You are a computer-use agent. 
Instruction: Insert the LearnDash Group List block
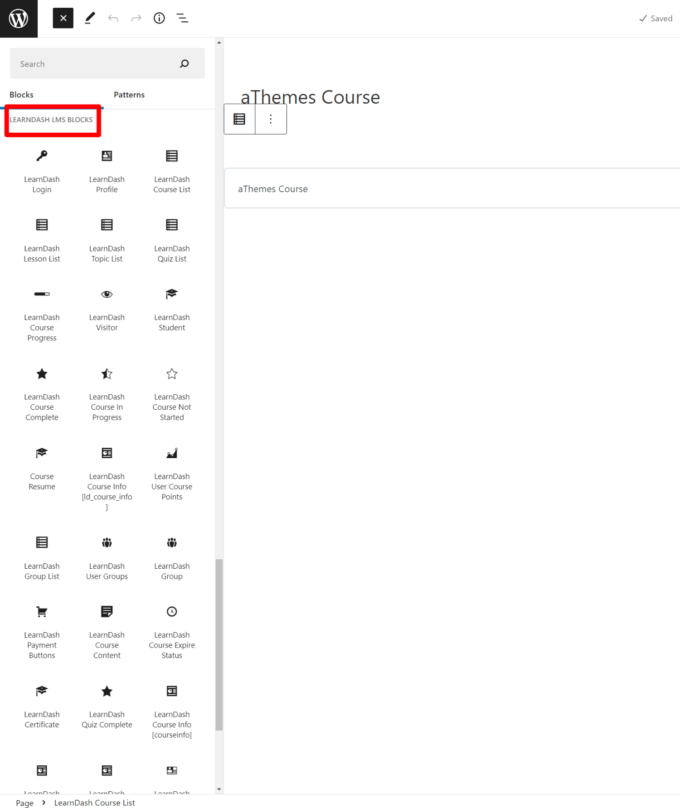[42, 558]
